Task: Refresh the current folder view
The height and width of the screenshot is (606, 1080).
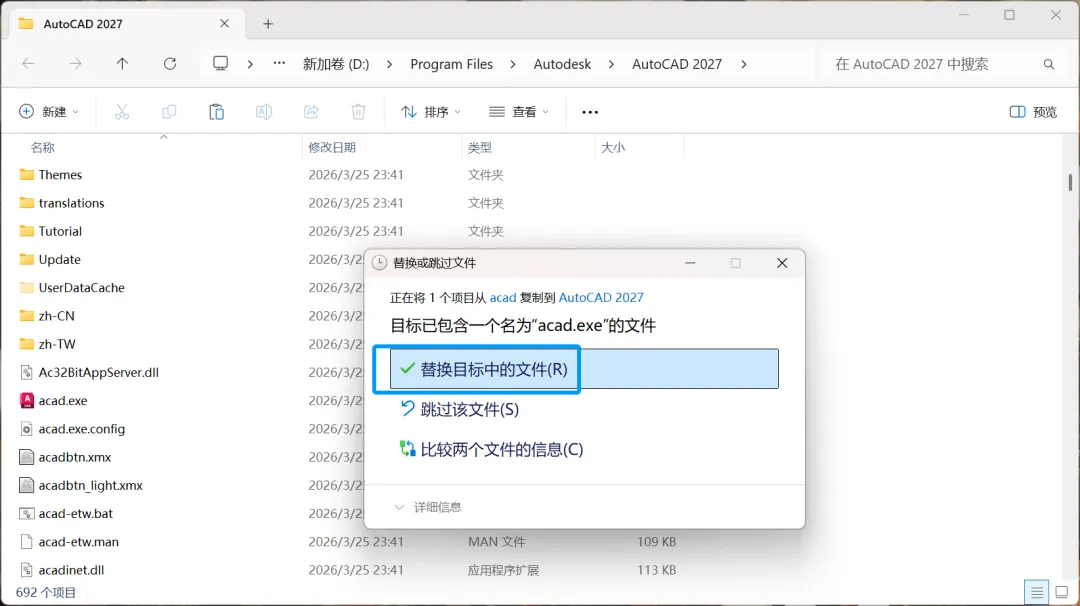Action: [169, 64]
